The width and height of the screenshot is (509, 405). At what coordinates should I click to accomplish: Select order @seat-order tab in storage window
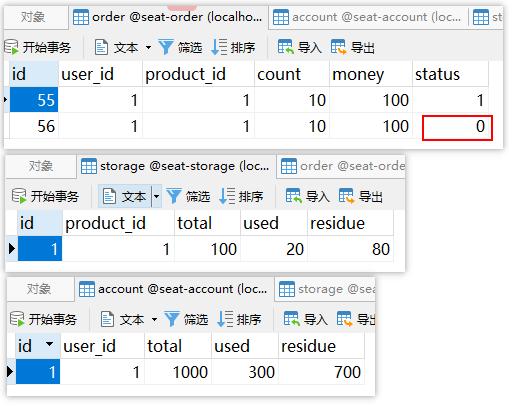[341, 166]
